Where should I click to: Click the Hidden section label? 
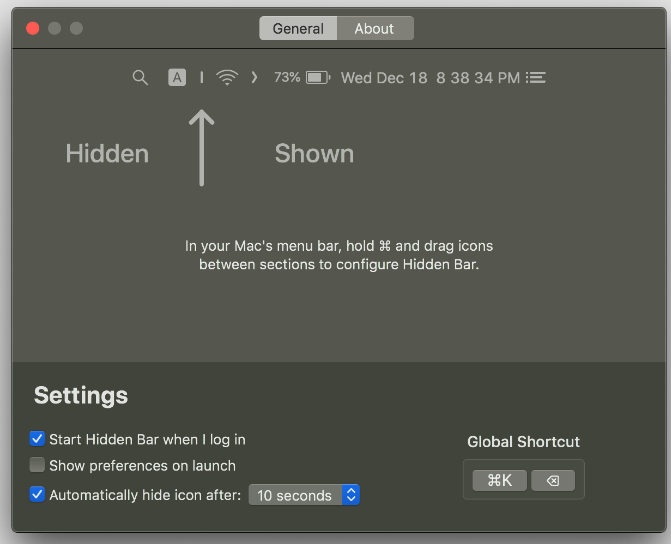[x=107, y=154]
